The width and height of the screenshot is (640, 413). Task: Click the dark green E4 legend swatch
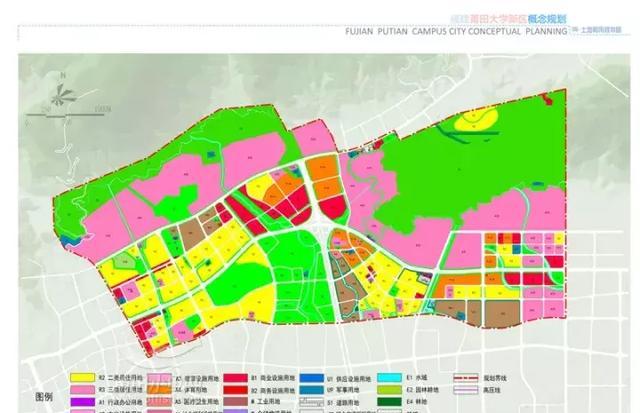point(389,402)
